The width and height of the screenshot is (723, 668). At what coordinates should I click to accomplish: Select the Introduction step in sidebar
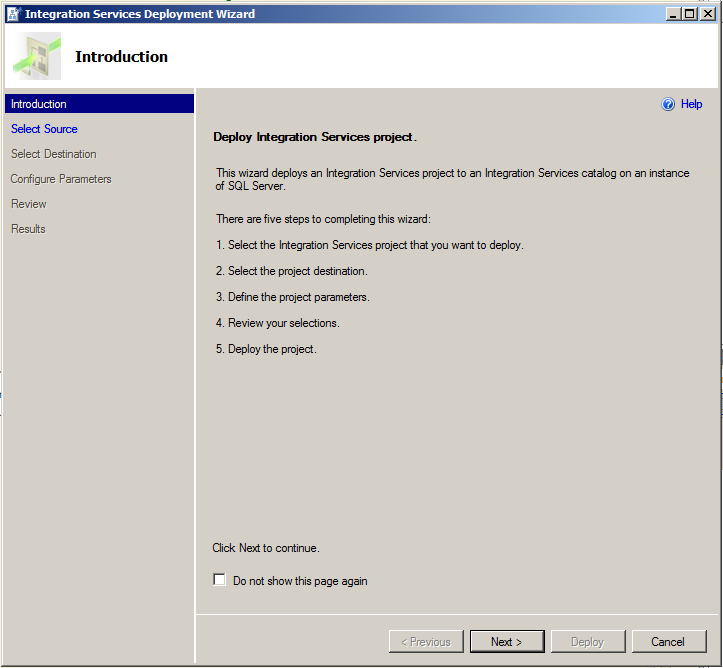pyautogui.click(x=99, y=104)
